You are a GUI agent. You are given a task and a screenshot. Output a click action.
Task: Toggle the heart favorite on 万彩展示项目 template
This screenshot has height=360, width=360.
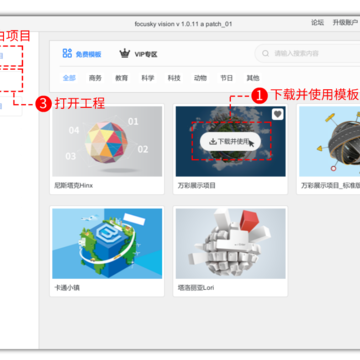[277, 114]
